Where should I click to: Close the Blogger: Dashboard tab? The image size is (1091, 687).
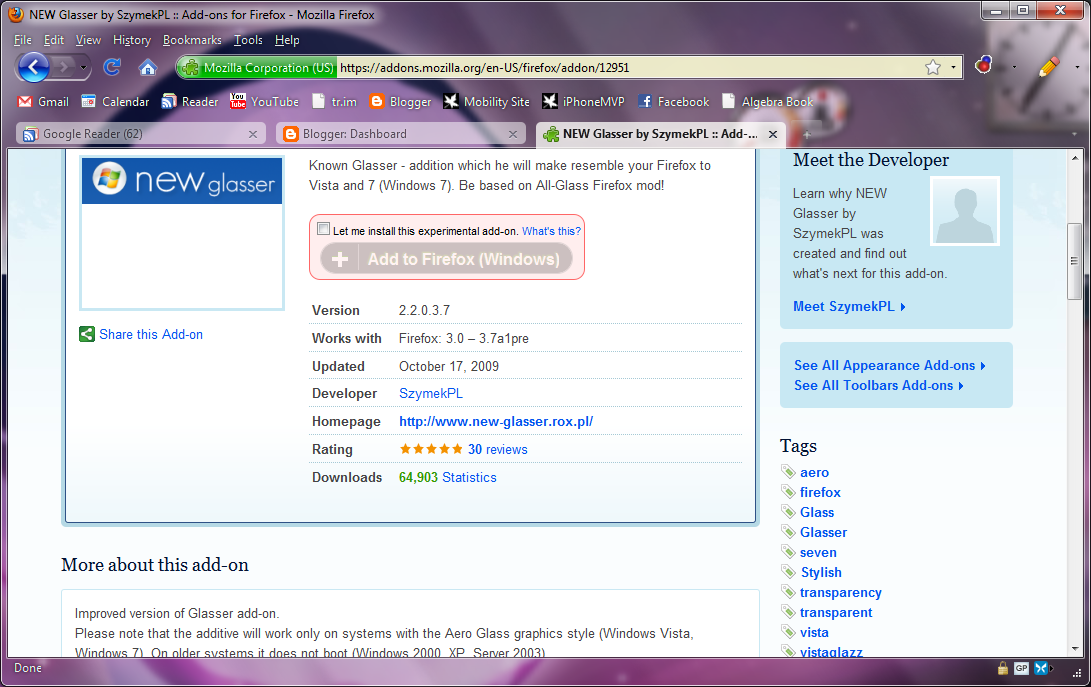[x=513, y=134]
